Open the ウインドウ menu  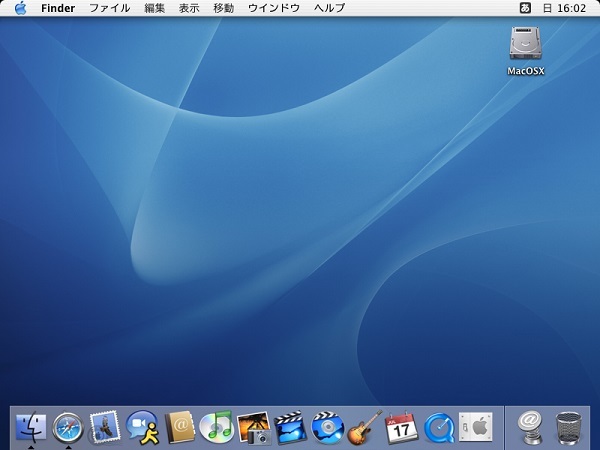click(x=274, y=8)
